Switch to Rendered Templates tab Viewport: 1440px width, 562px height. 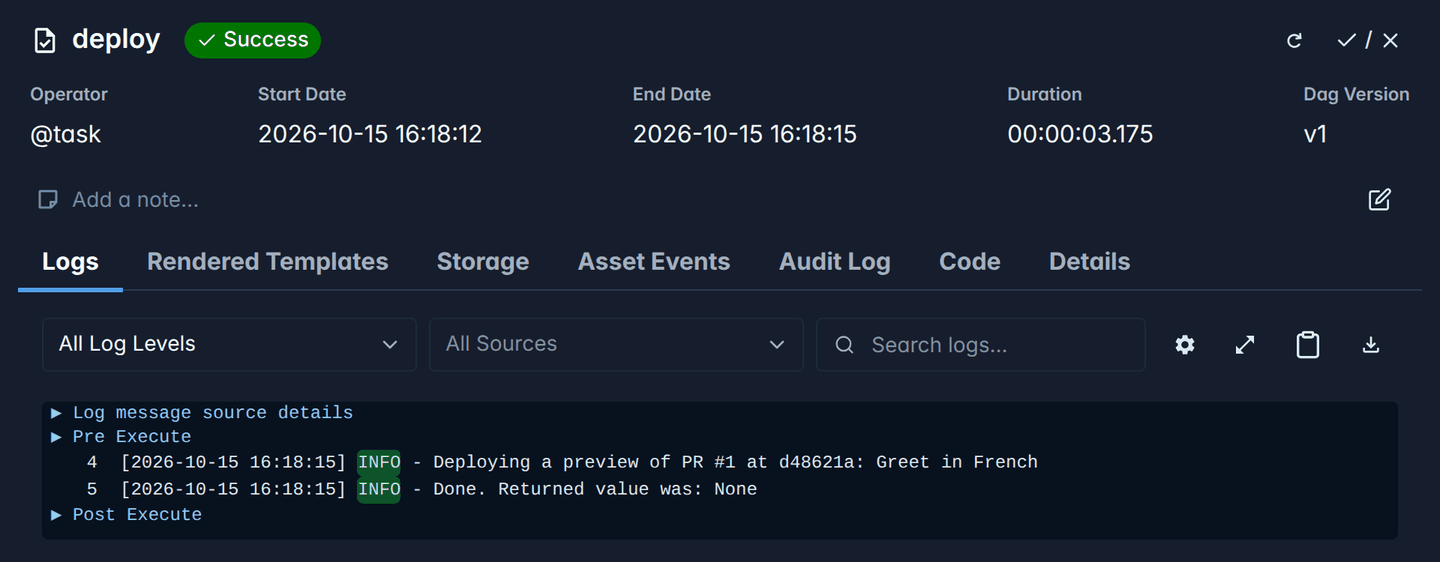point(267,262)
